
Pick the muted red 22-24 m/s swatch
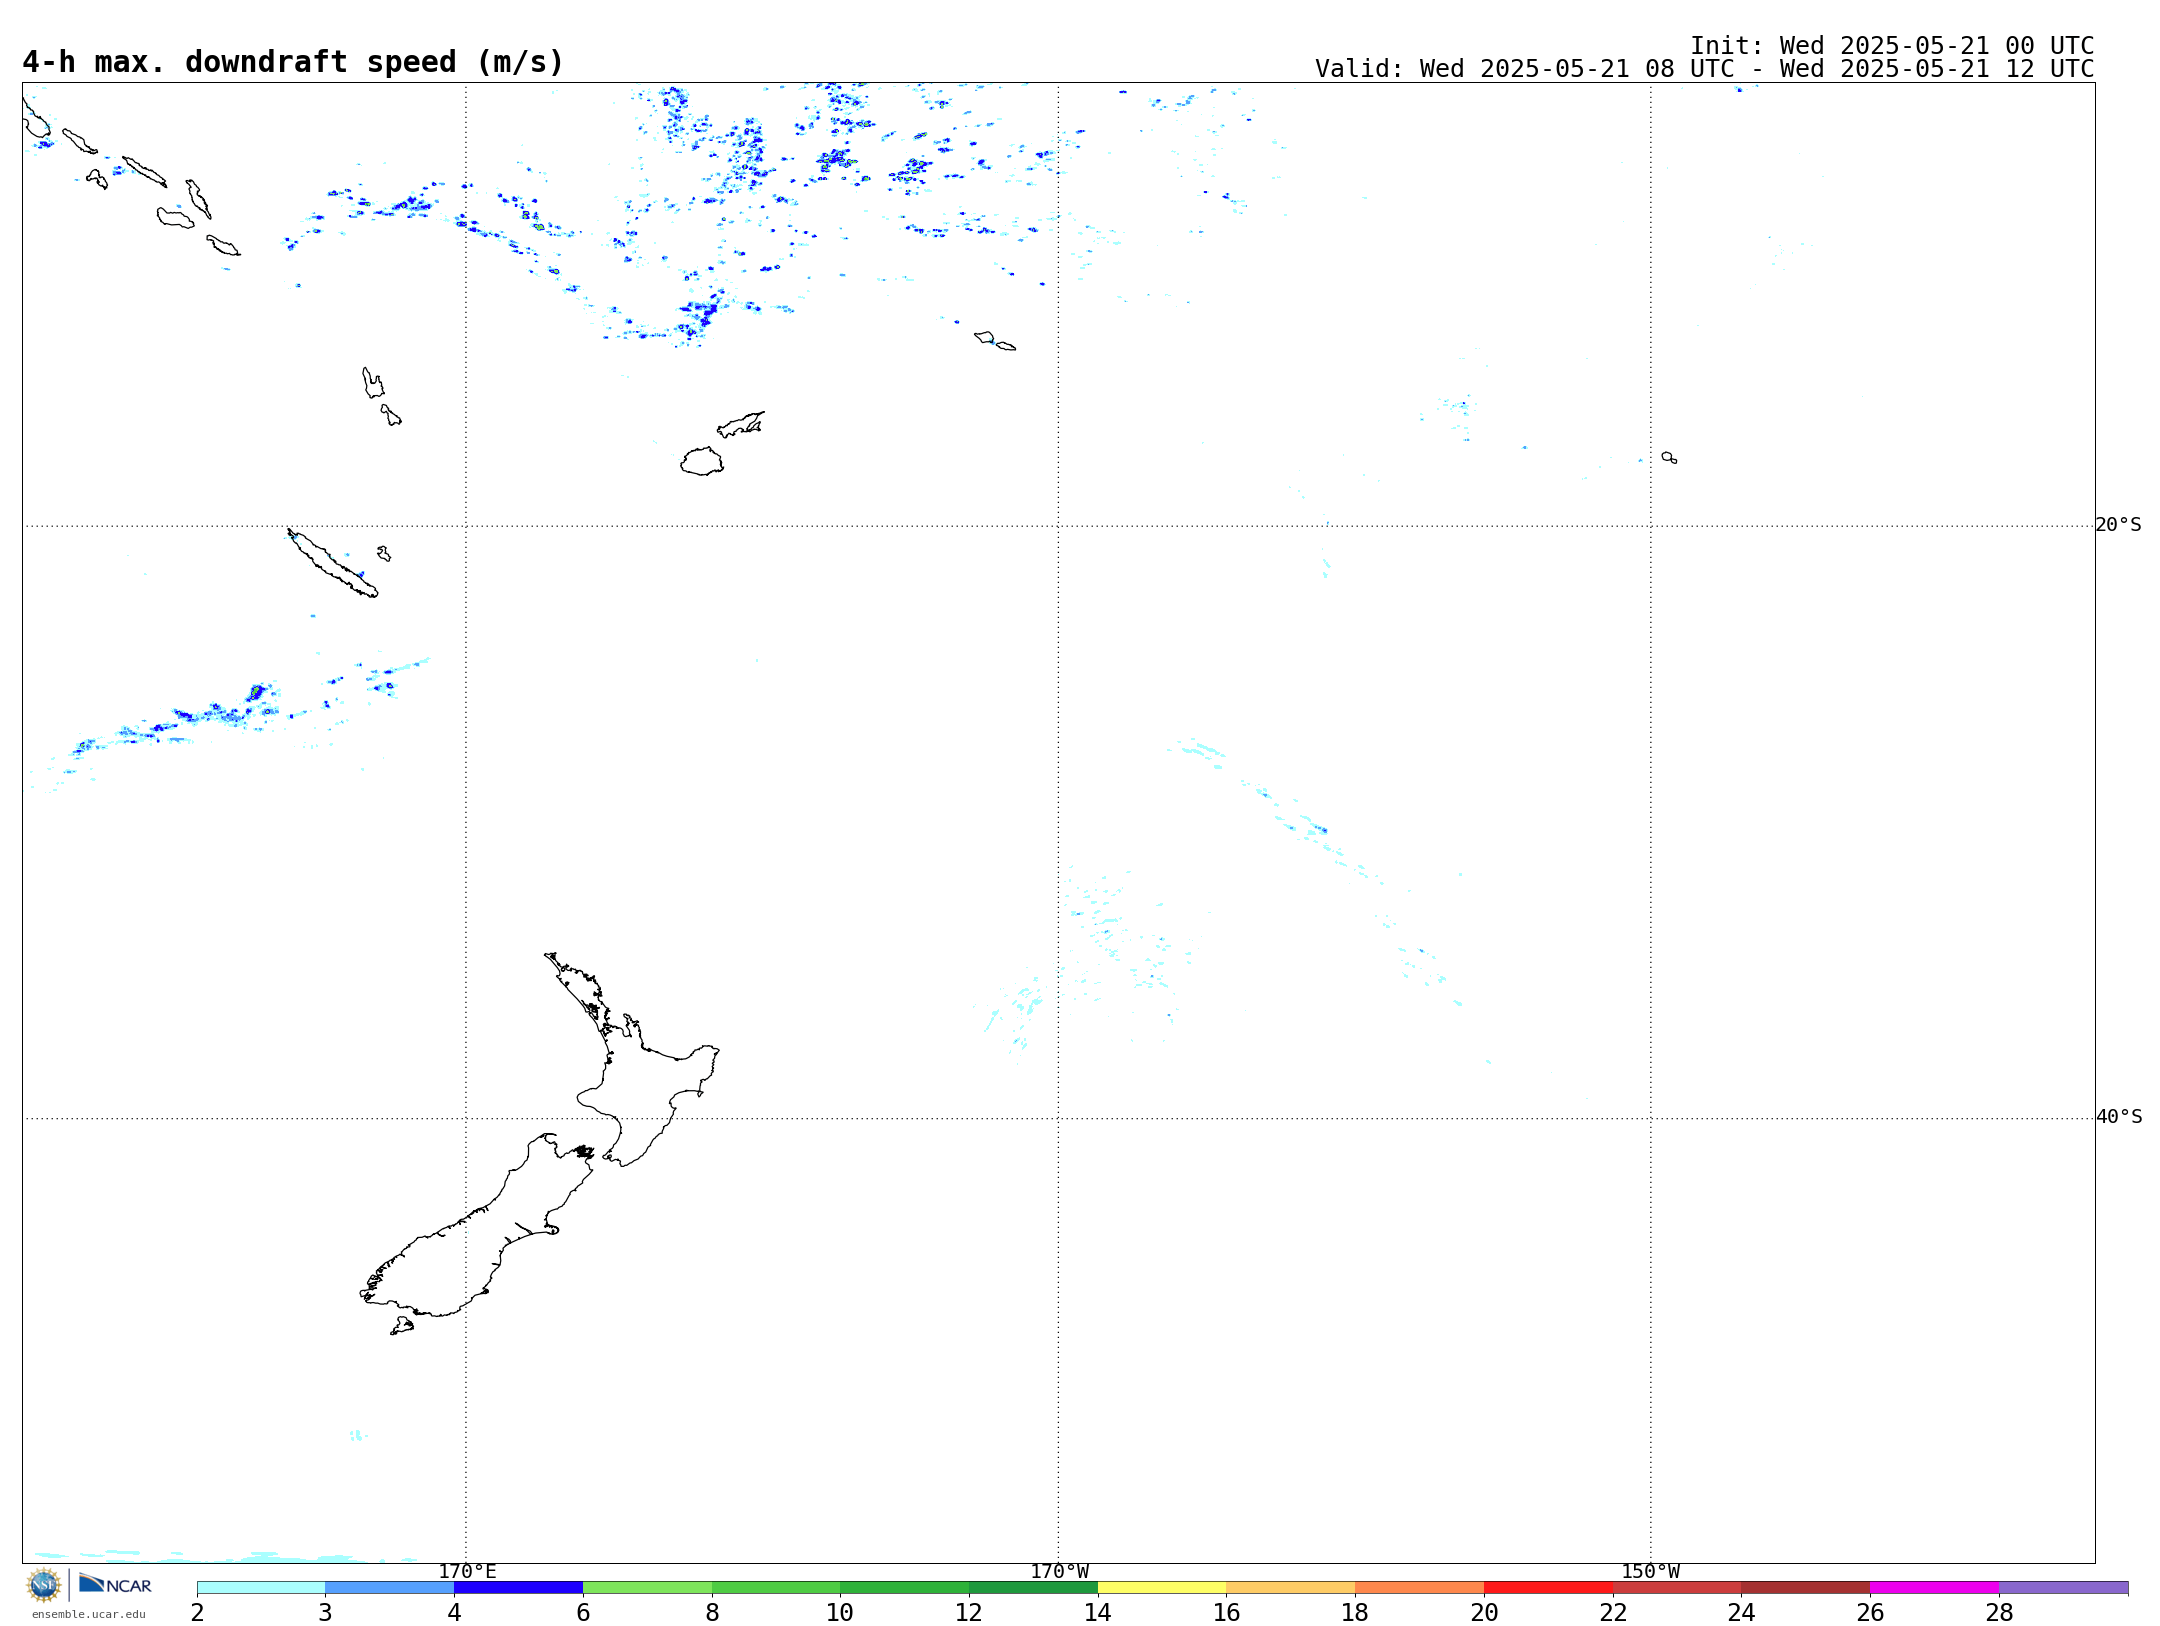coord(1677,1588)
